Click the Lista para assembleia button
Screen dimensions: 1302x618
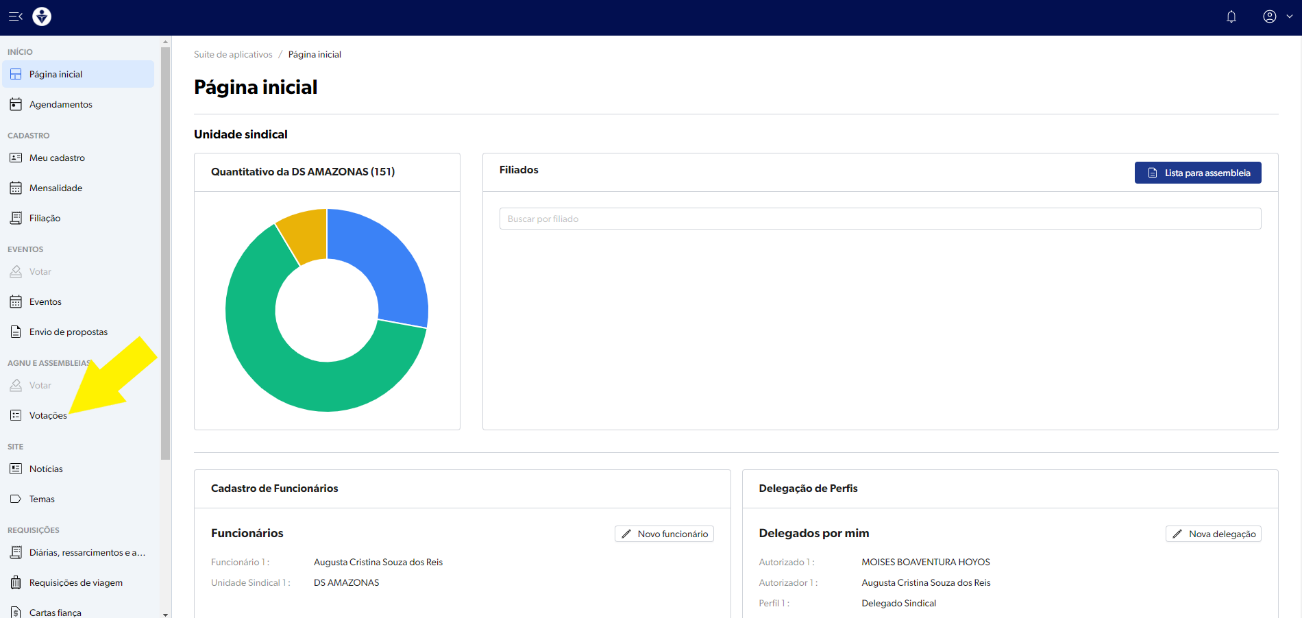pos(1198,173)
